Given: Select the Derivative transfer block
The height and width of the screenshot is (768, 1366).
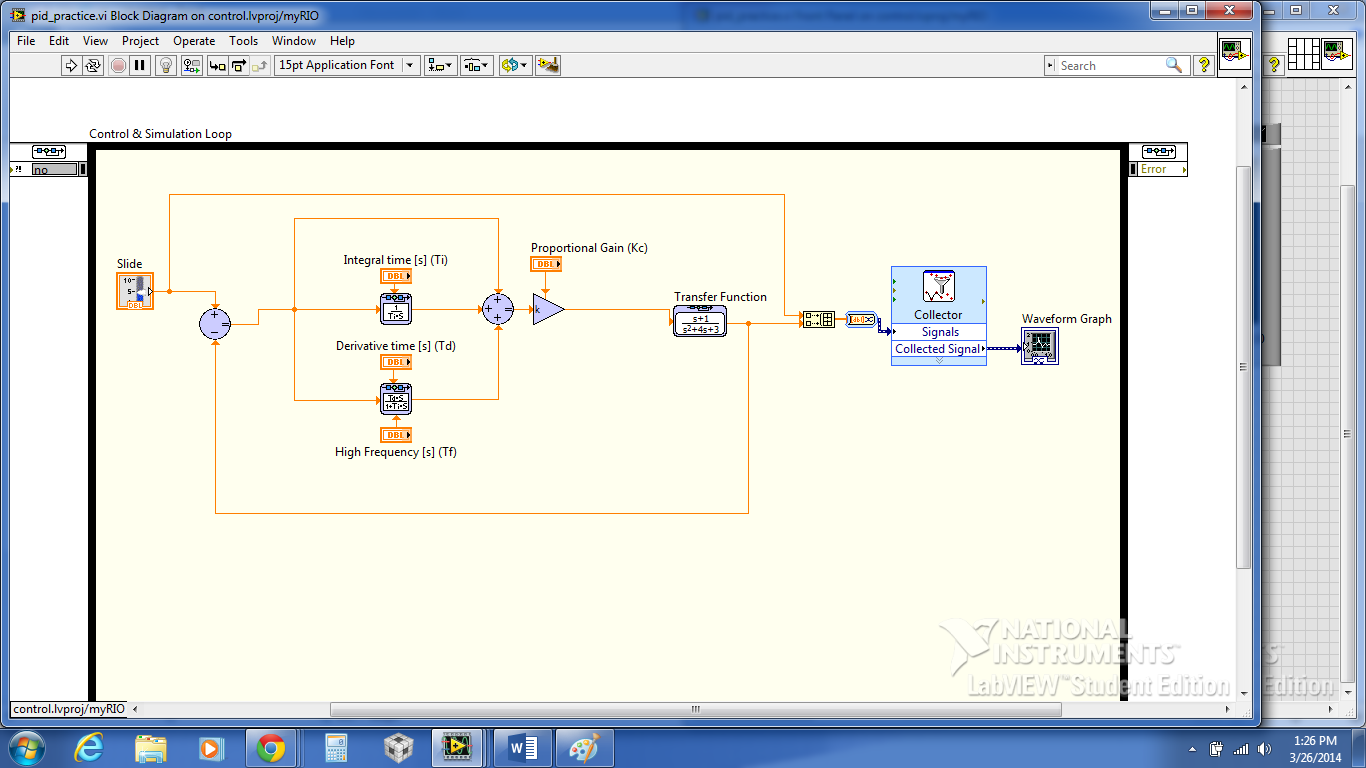Looking at the screenshot, I should click(x=395, y=398).
